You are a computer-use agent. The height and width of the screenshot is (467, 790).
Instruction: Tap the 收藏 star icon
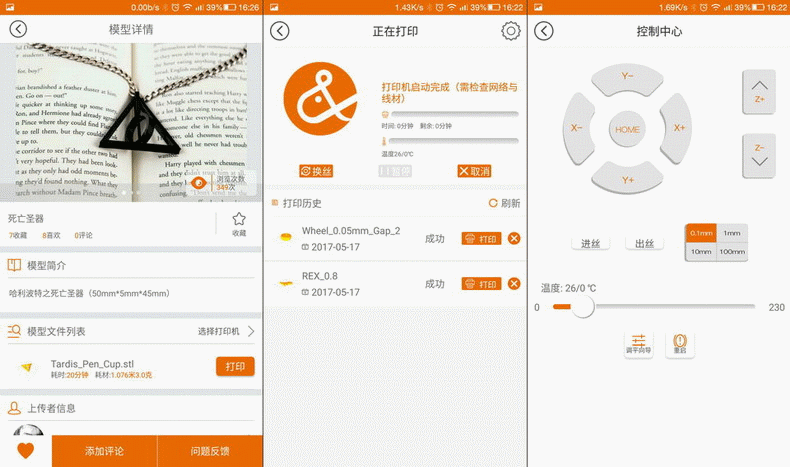coord(239,219)
